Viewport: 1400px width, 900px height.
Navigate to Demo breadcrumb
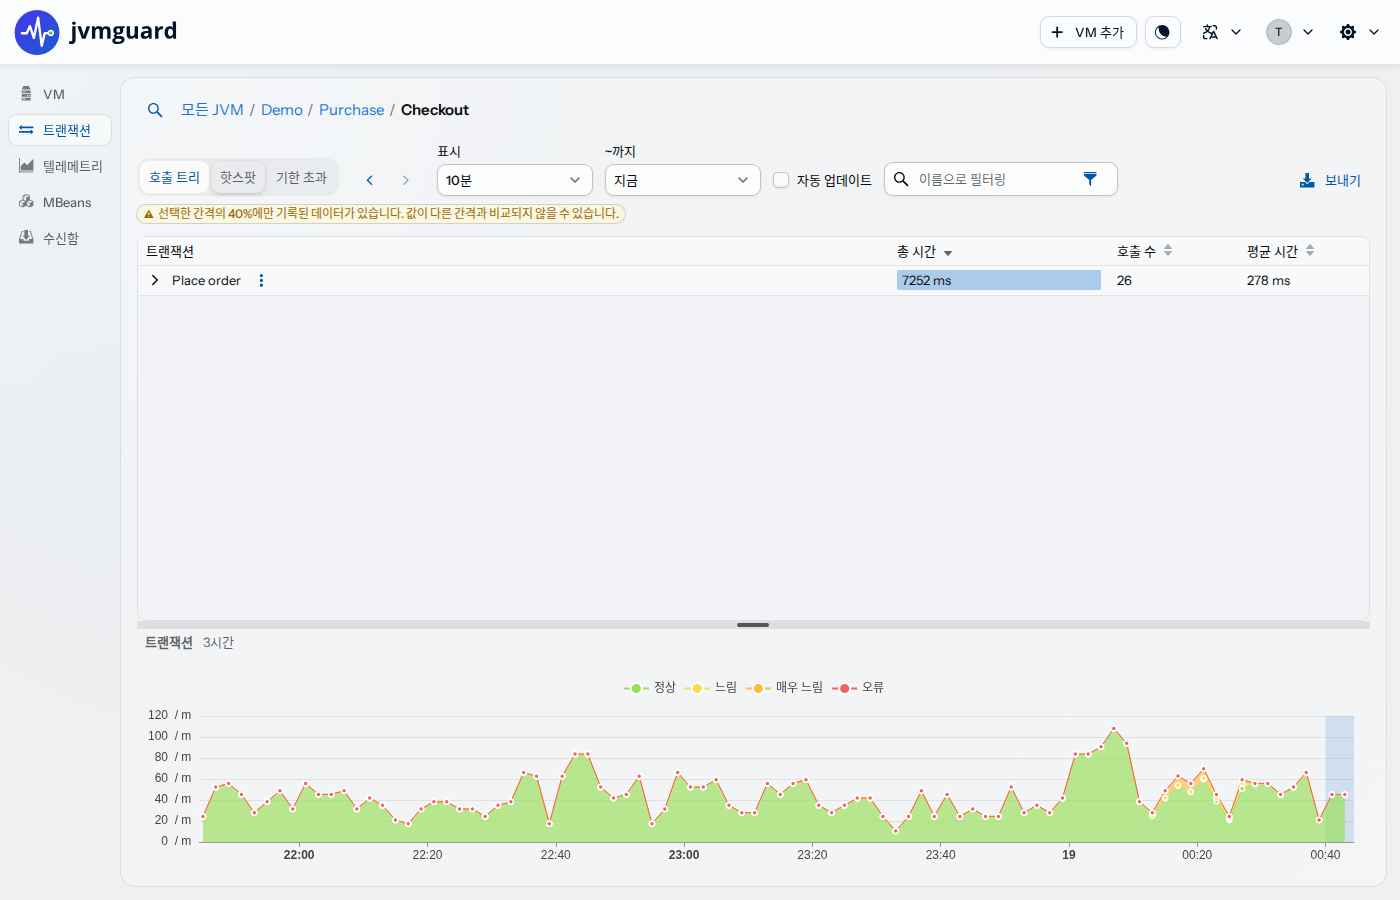(x=282, y=110)
